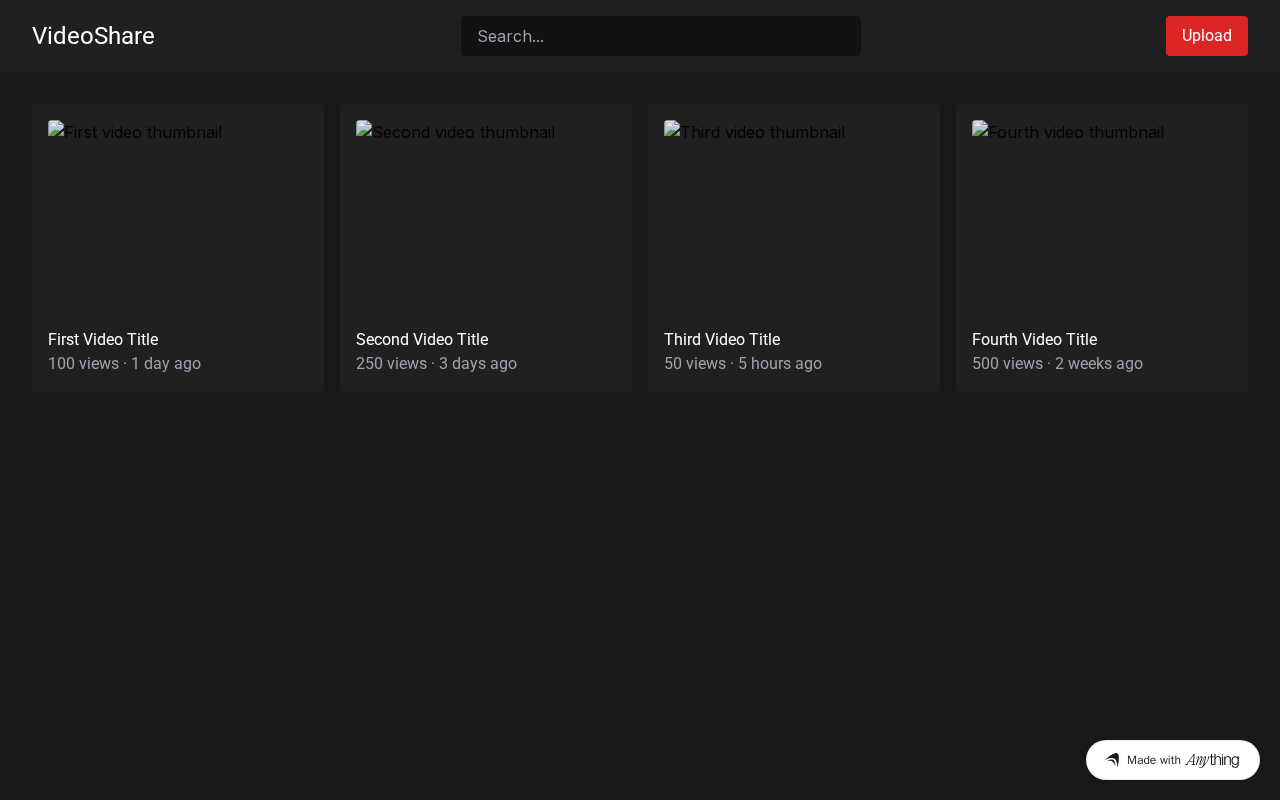Click "100 views · 1 day ago" metadata
Screen dimensions: 1280x800
124,364
